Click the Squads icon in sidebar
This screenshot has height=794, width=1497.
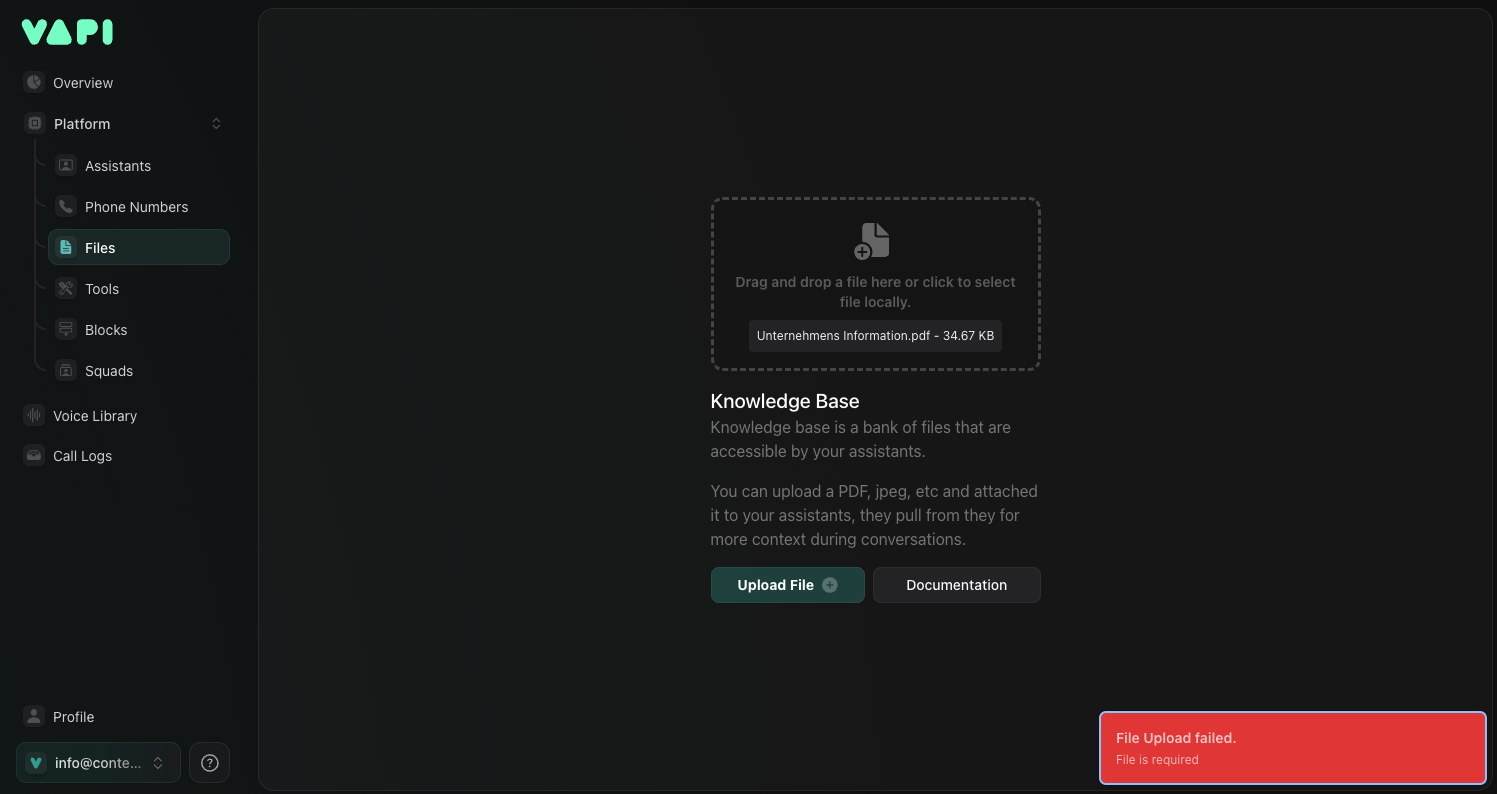66,371
